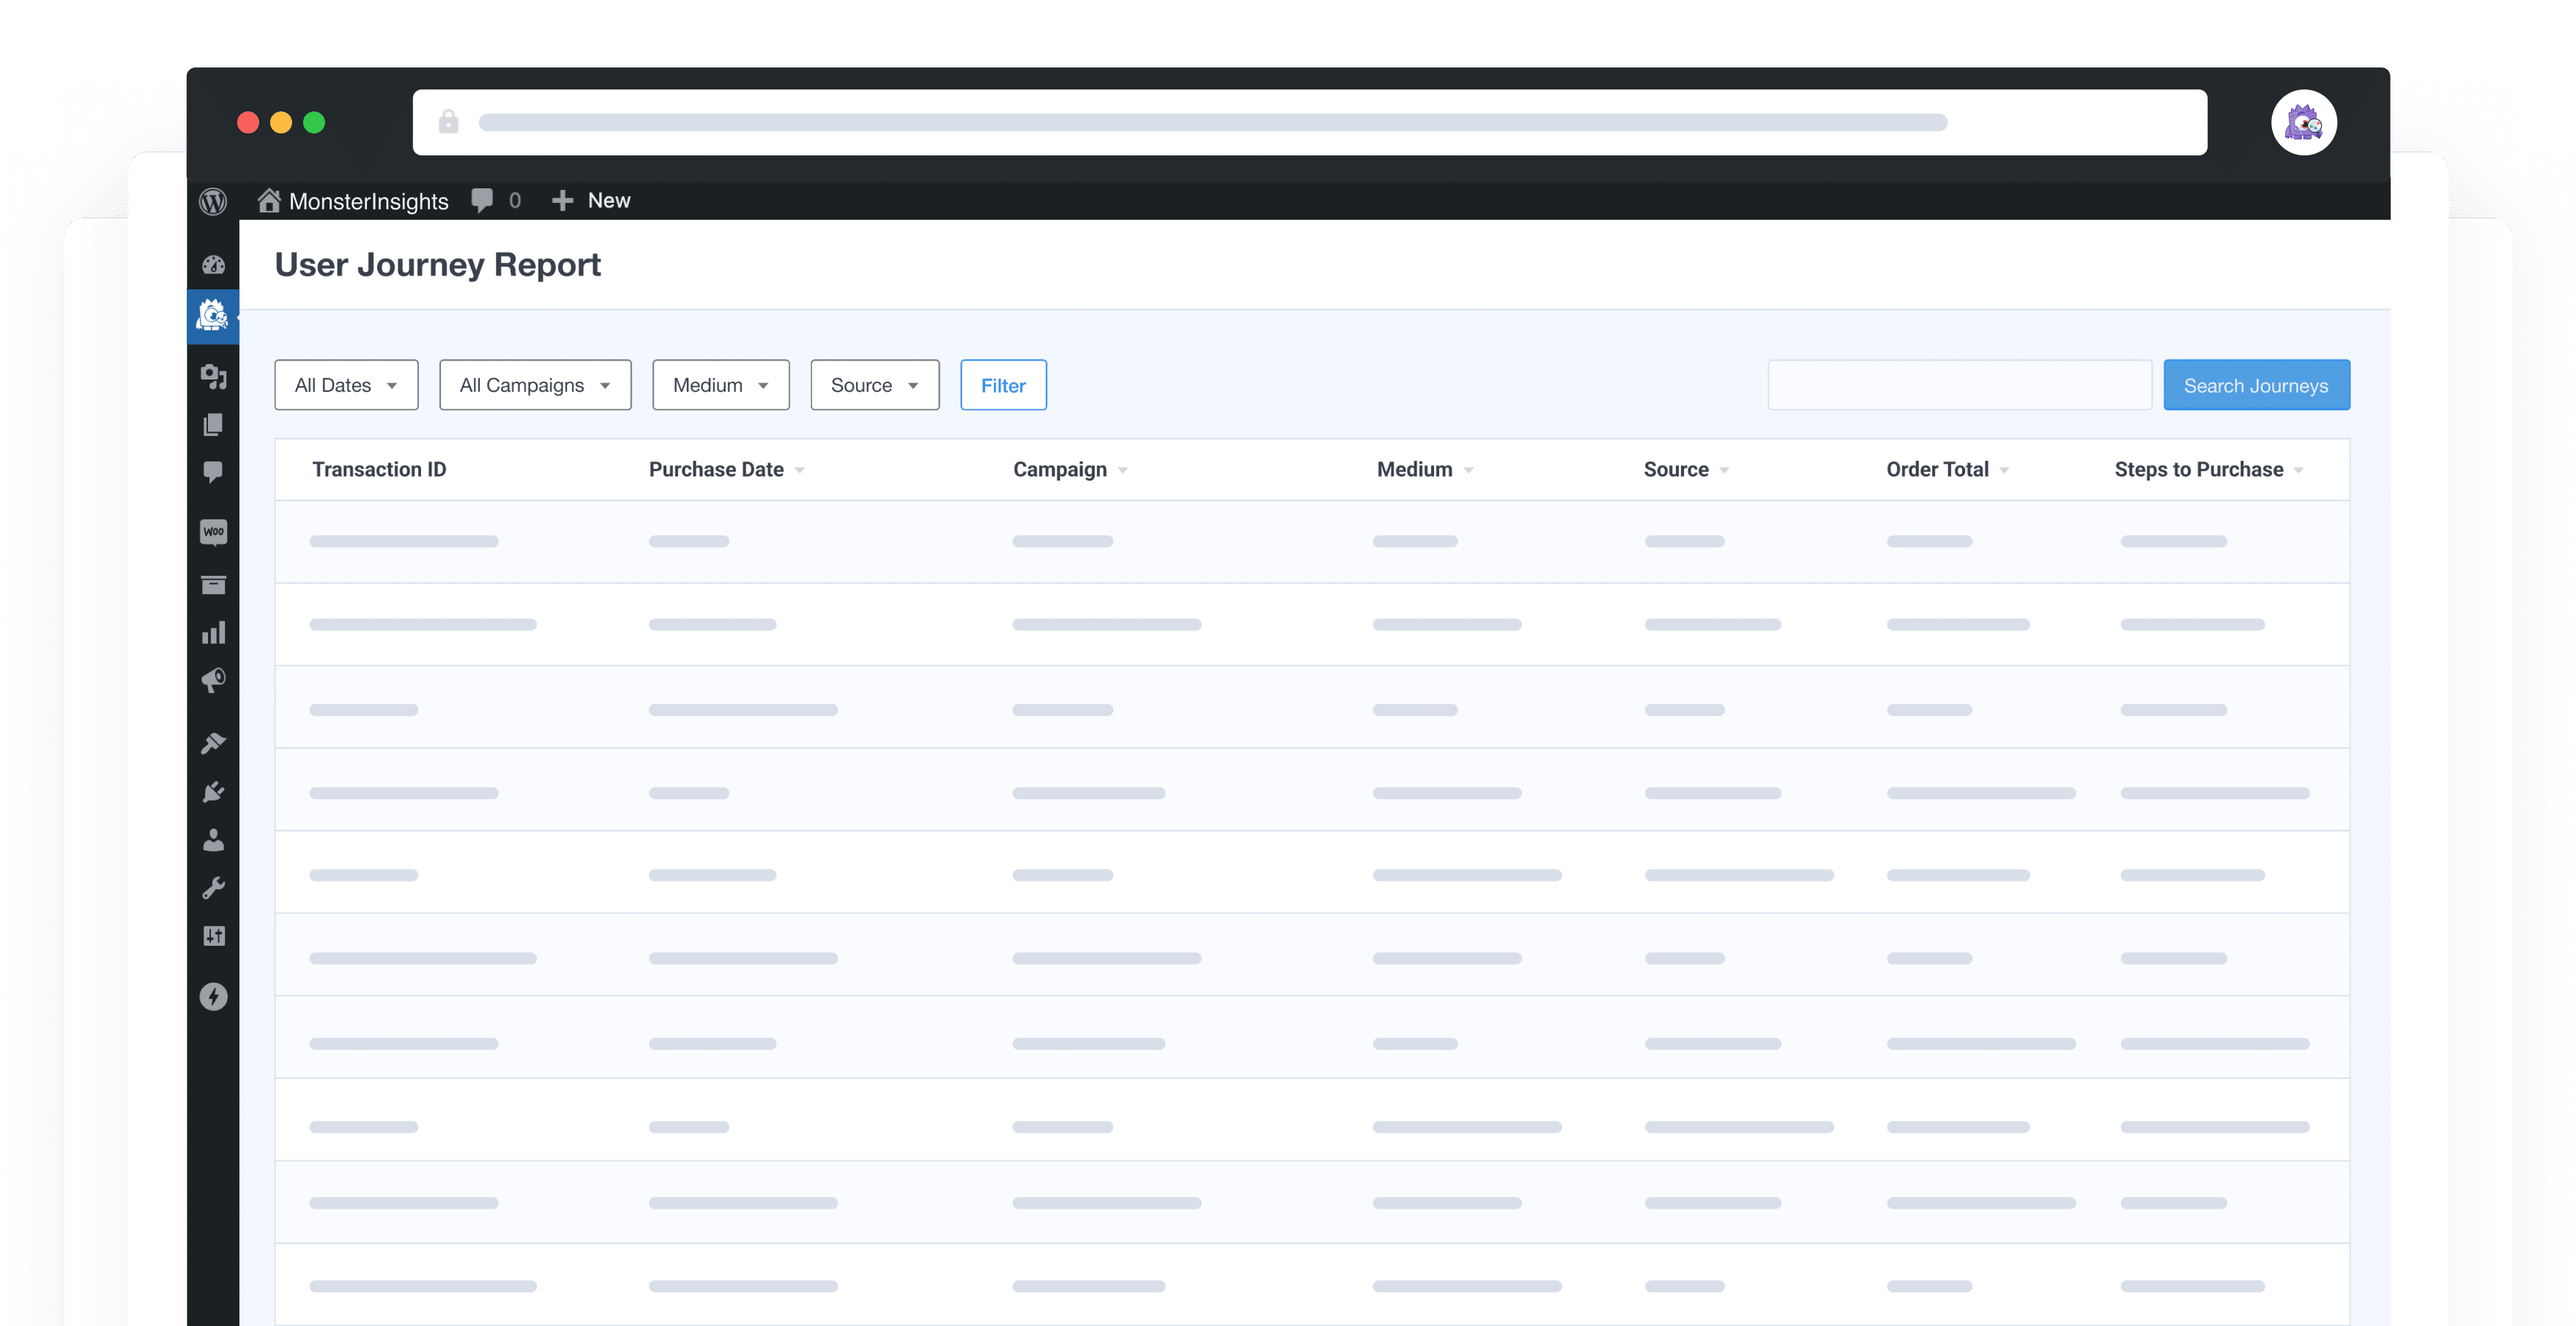Open the Source filter dropdown
This screenshot has height=1326, width=2576.
[874, 385]
